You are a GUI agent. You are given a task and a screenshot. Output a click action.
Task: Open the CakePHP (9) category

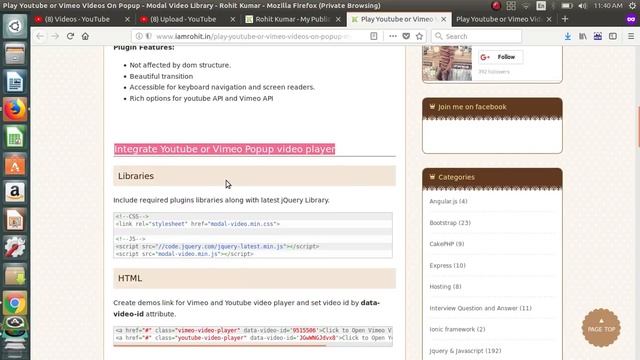pos(447,244)
